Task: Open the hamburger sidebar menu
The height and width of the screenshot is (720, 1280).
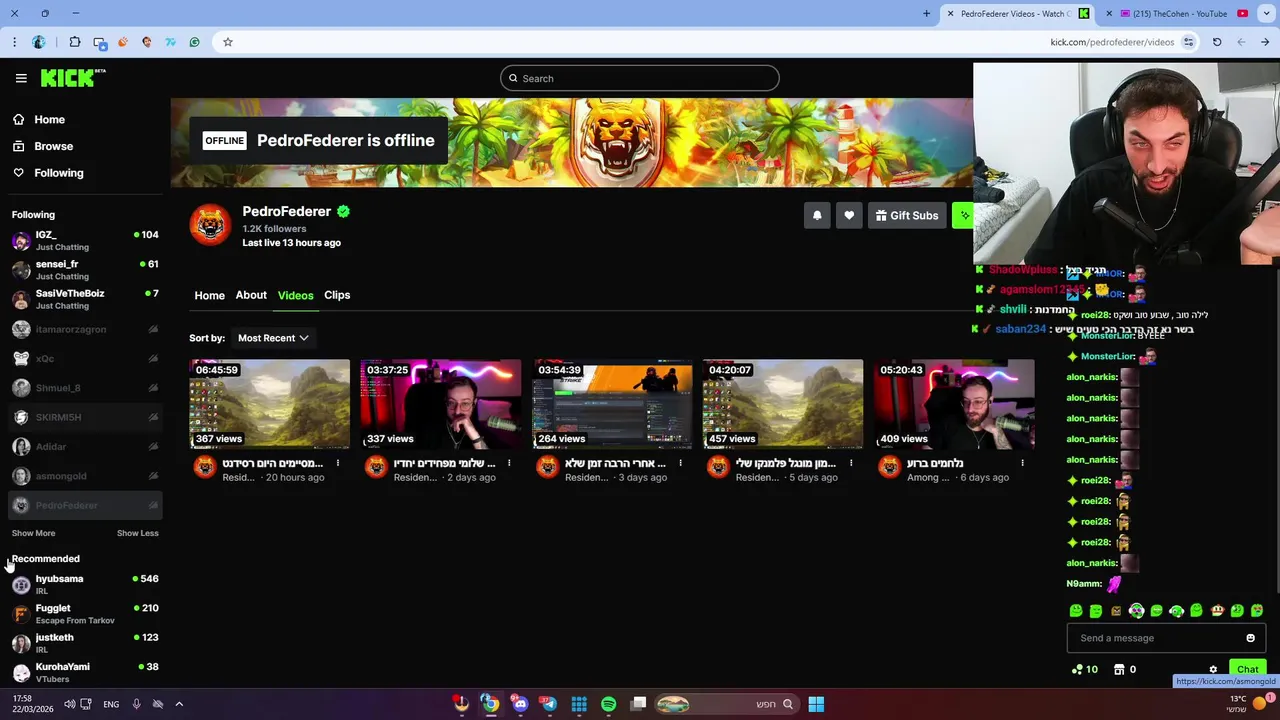Action: (21, 78)
